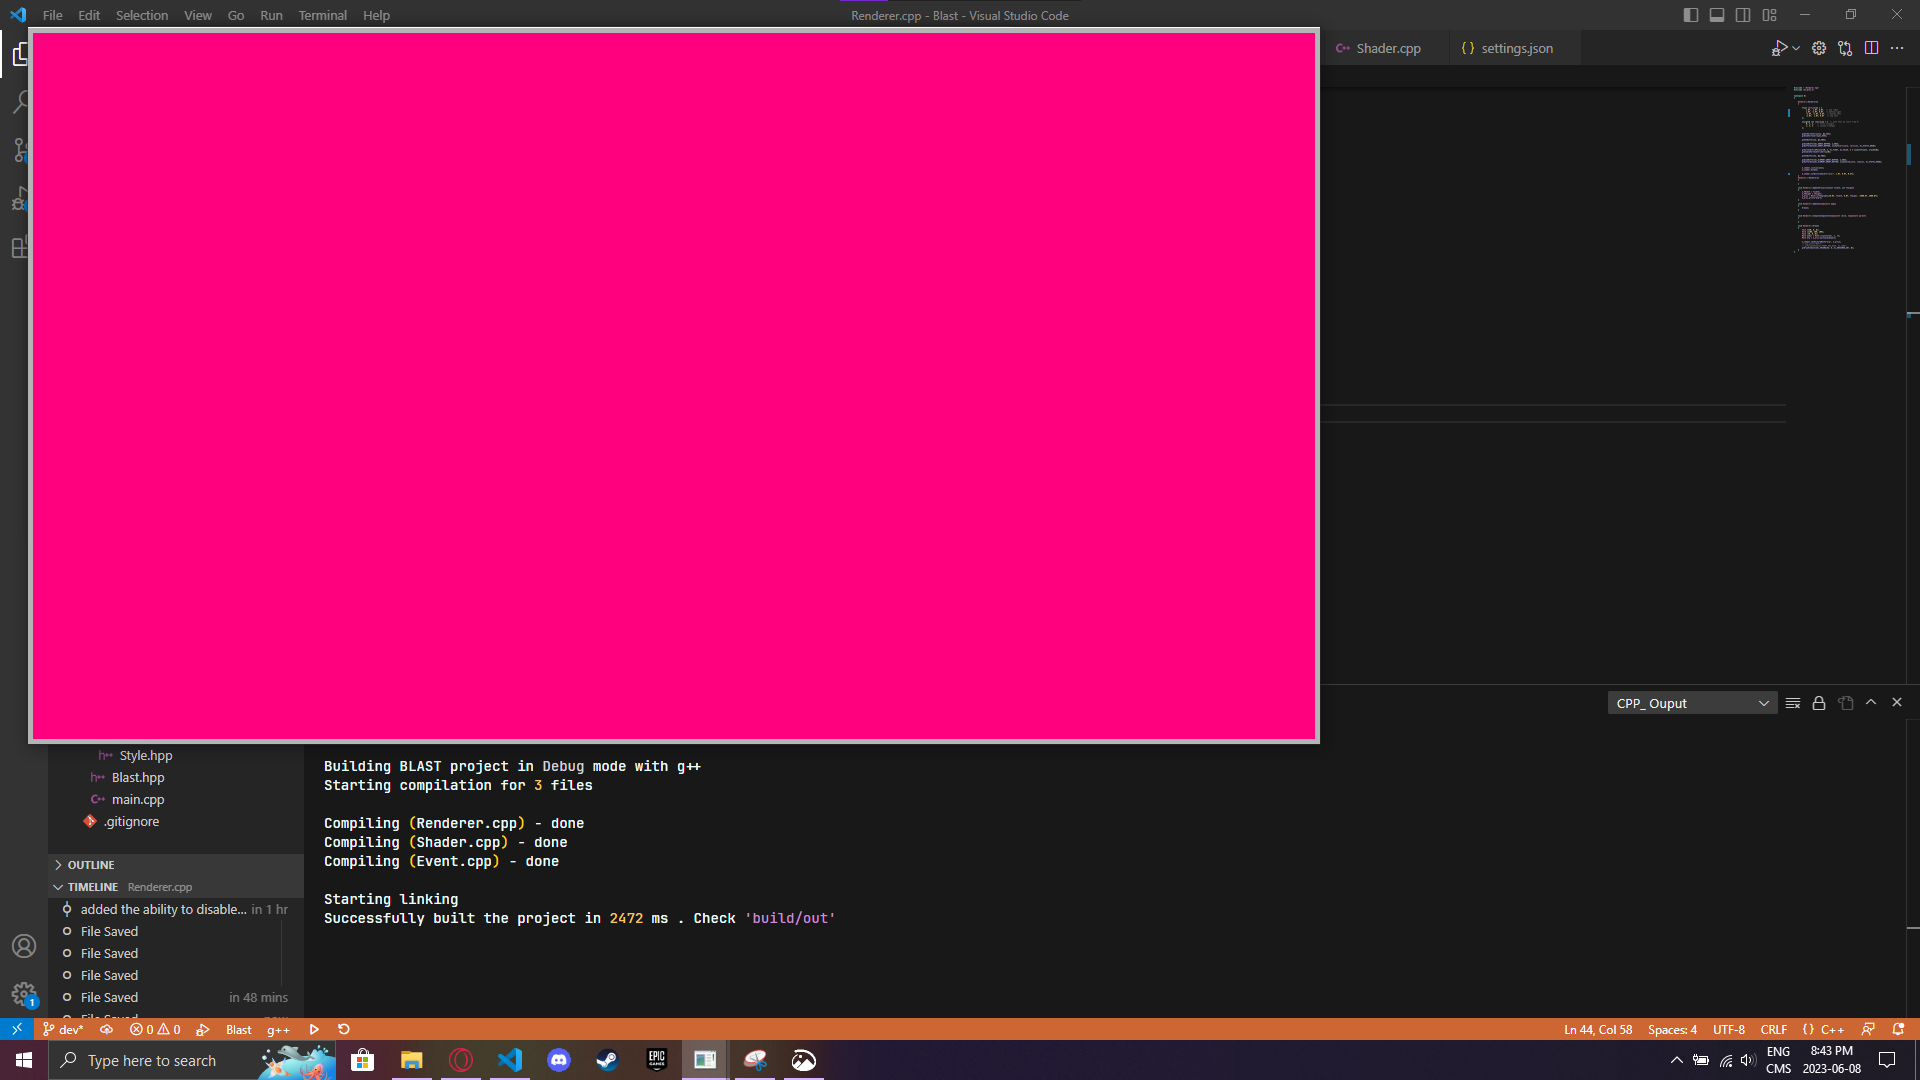Click the rebuild refresh icon in status bar
This screenshot has width=1920, height=1080.
coord(344,1029)
